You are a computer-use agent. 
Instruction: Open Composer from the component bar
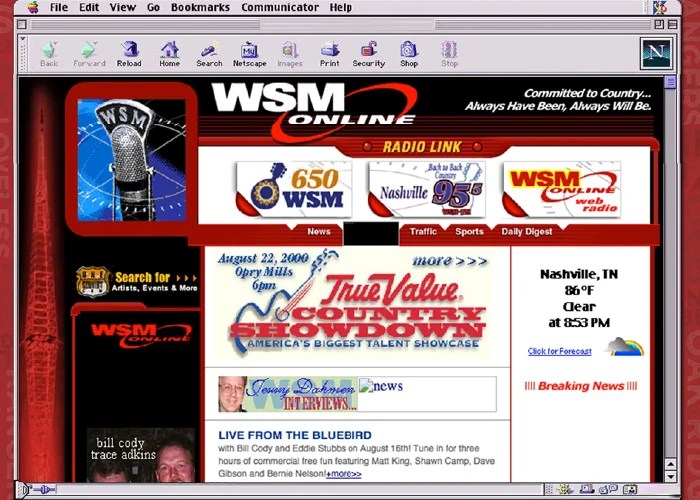coord(630,489)
